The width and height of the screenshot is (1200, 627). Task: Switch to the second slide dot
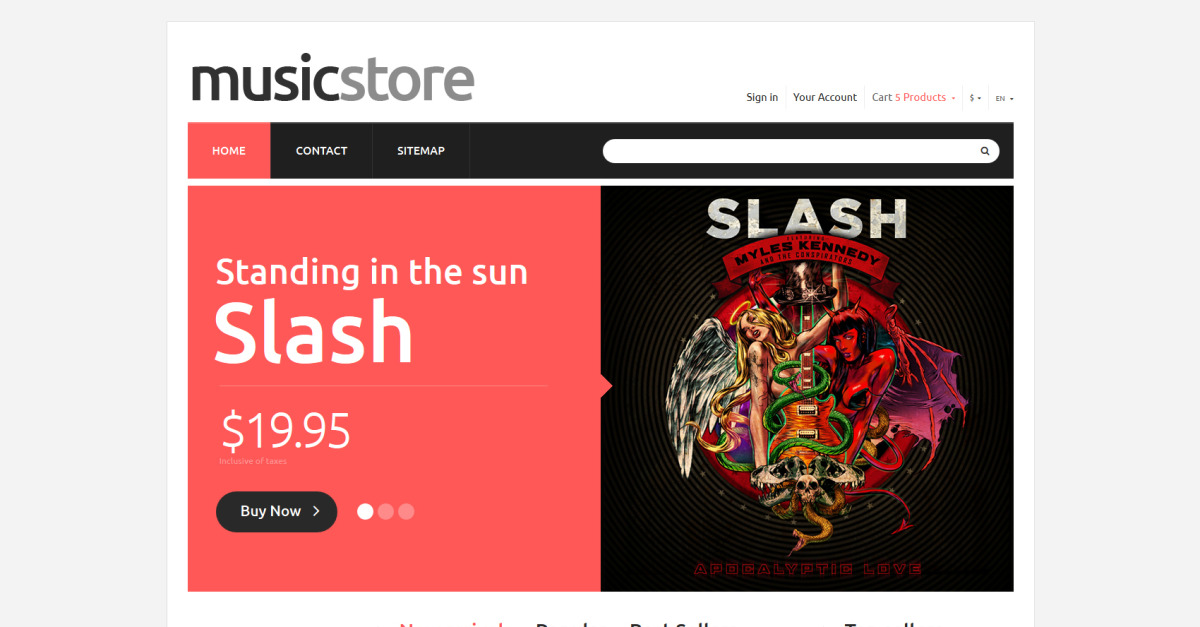386,511
